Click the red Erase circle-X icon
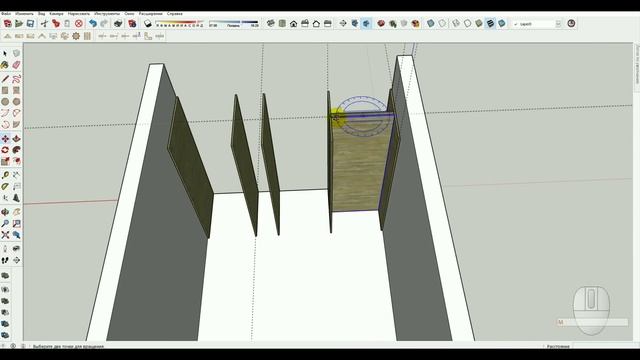Image resolution: width=640 pixels, height=360 pixels. 79,24
